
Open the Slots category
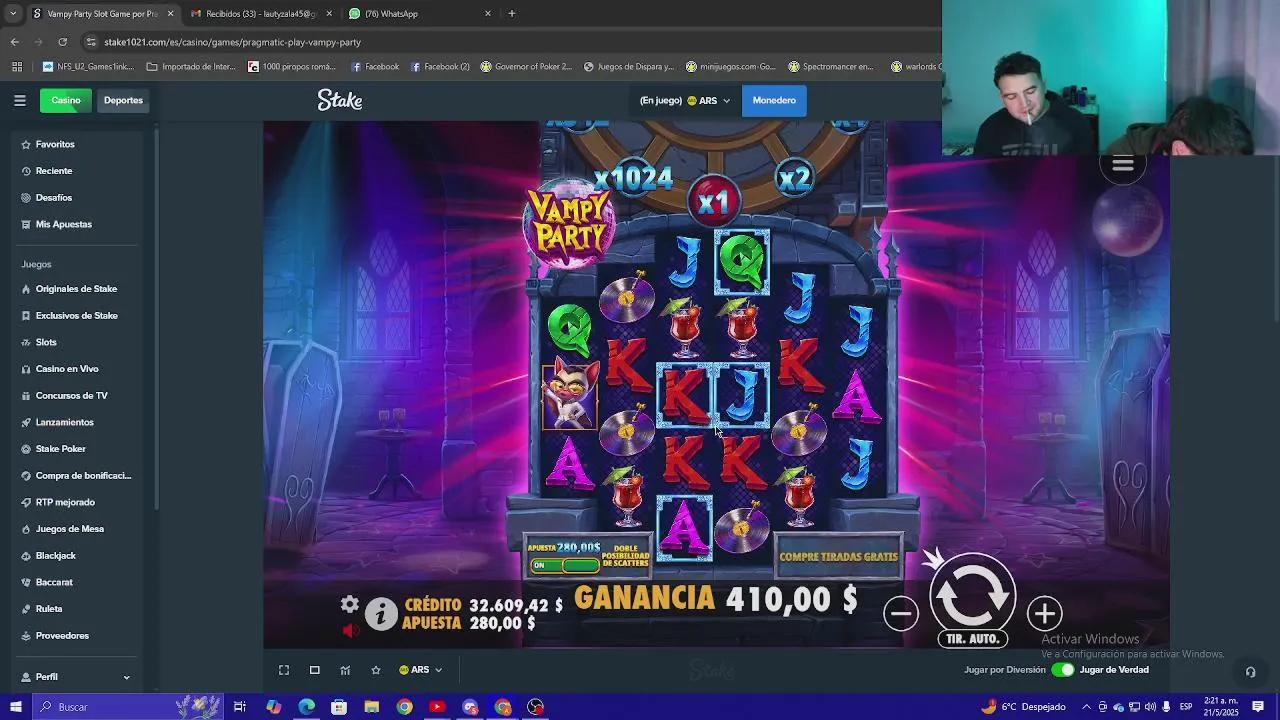46,342
